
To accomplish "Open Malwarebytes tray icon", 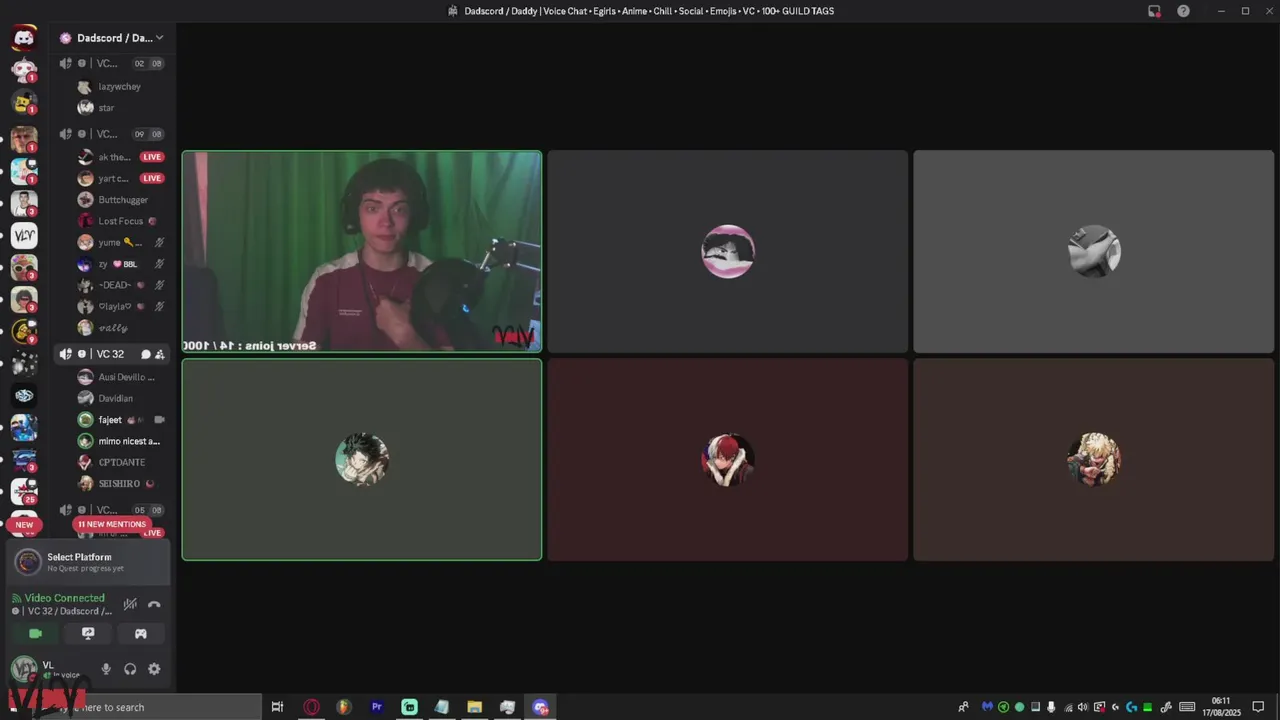I will [987, 707].
